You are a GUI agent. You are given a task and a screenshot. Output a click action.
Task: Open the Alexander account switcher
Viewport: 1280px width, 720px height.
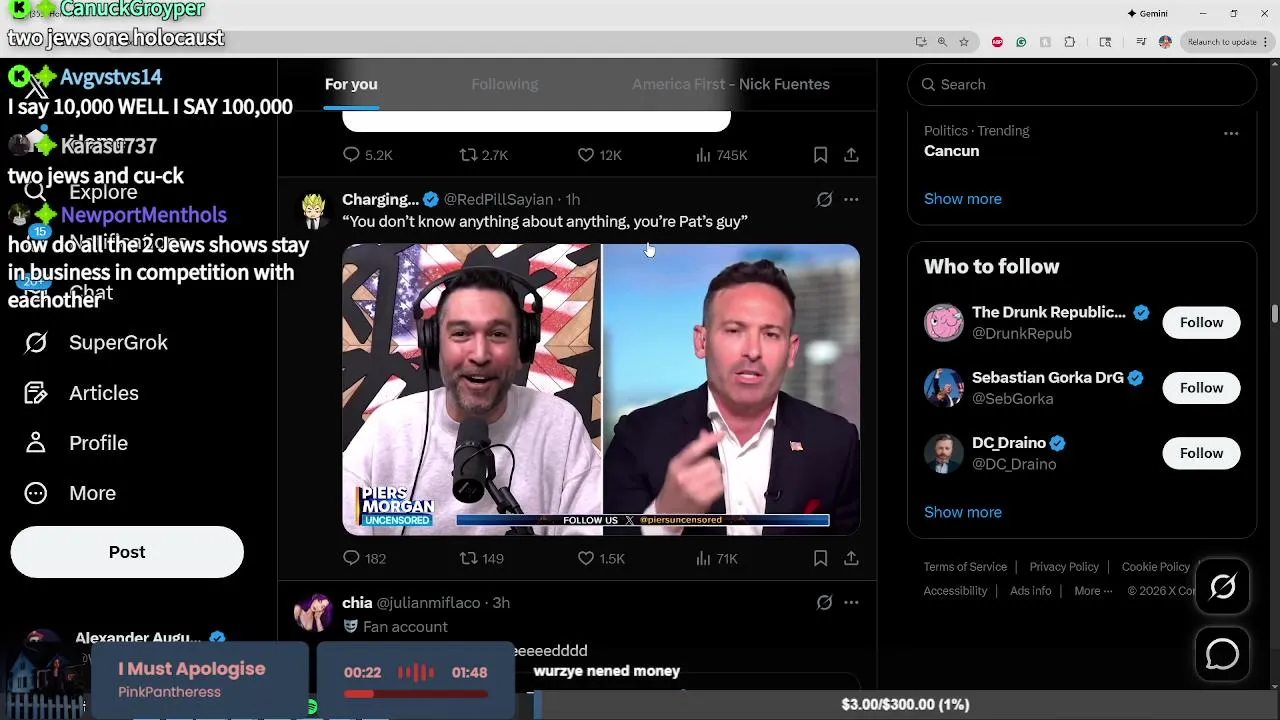point(127,640)
